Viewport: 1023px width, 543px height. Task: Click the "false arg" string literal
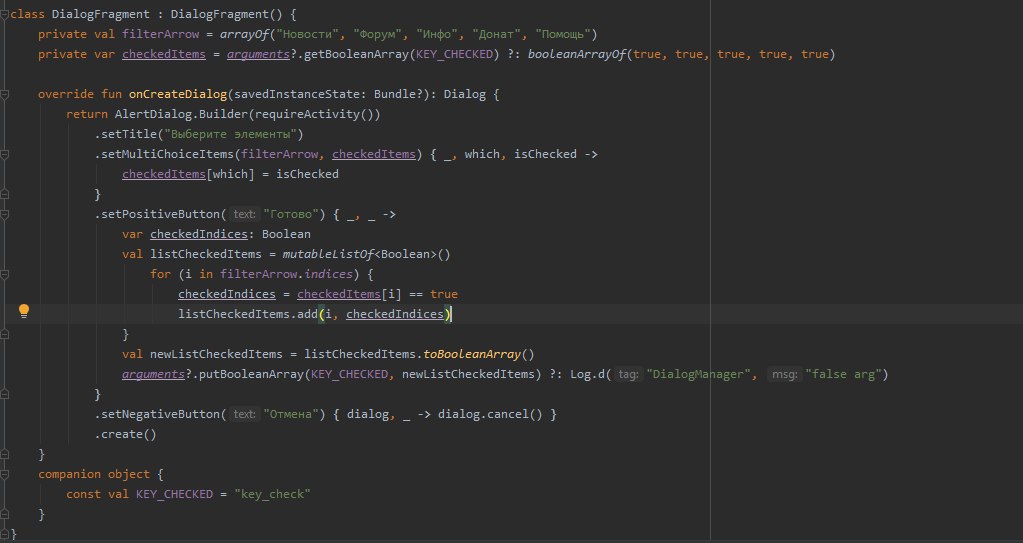pyautogui.click(x=843, y=374)
